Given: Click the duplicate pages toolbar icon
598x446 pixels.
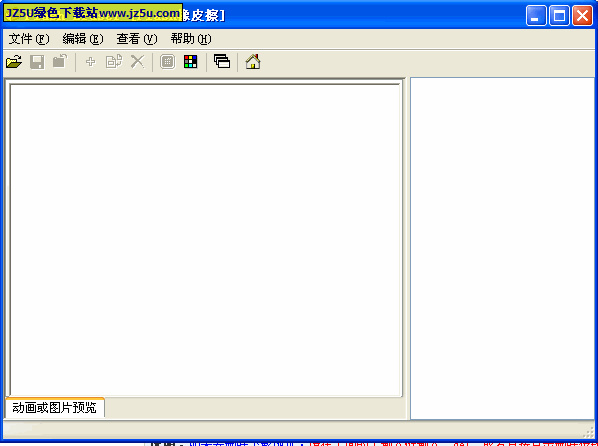Looking at the screenshot, I should [x=114, y=61].
